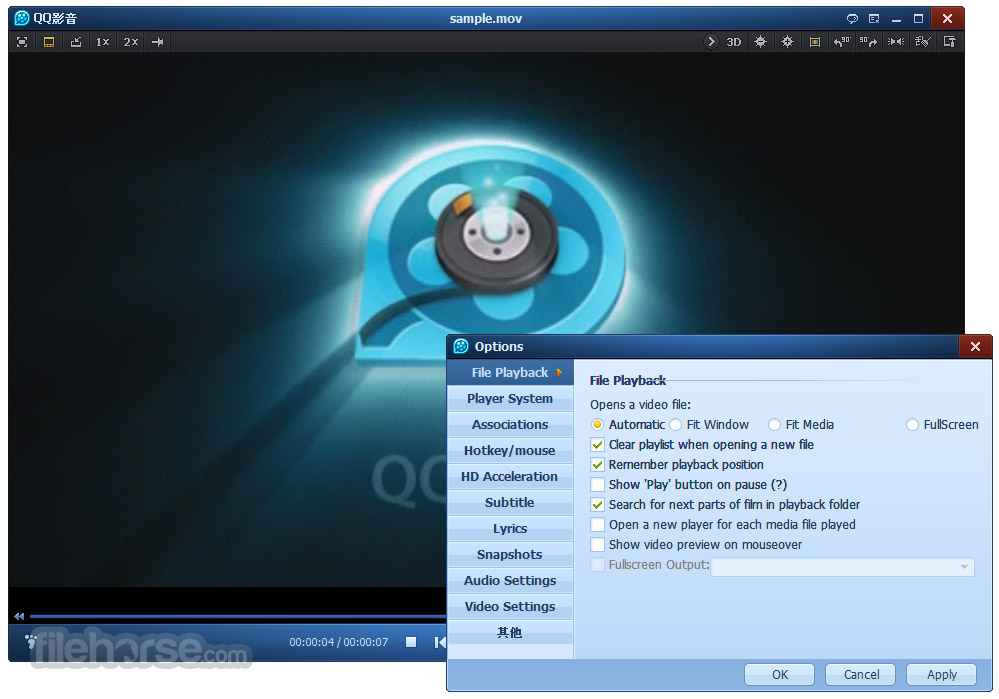The height and width of the screenshot is (699, 999).
Task: Set video size to 2x
Action: click(131, 42)
